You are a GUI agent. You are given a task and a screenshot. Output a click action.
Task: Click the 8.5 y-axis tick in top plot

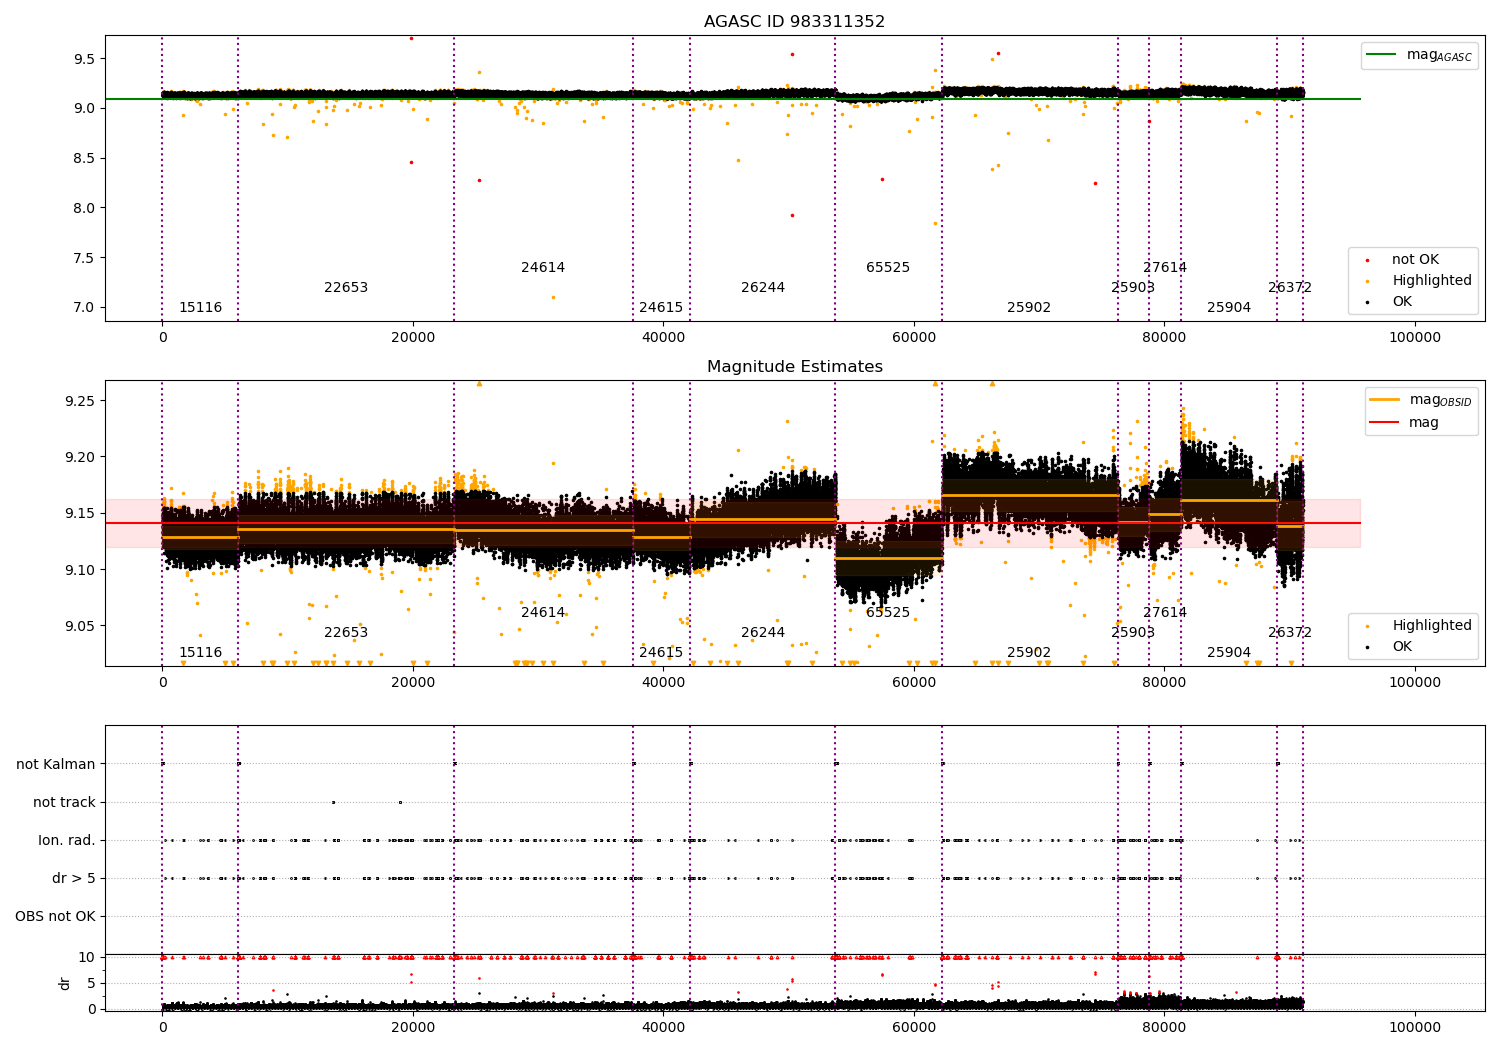click(85, 159)
